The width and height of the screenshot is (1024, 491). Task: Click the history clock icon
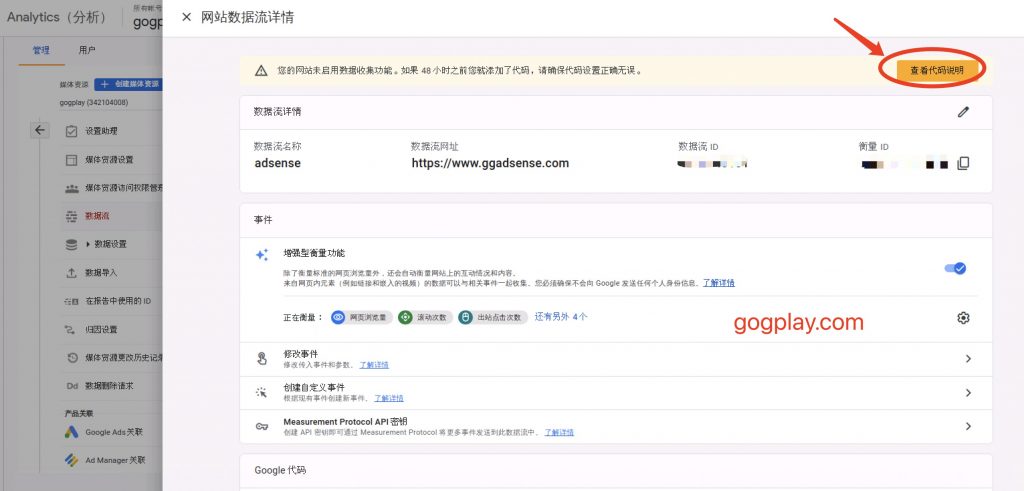[72, 358]
